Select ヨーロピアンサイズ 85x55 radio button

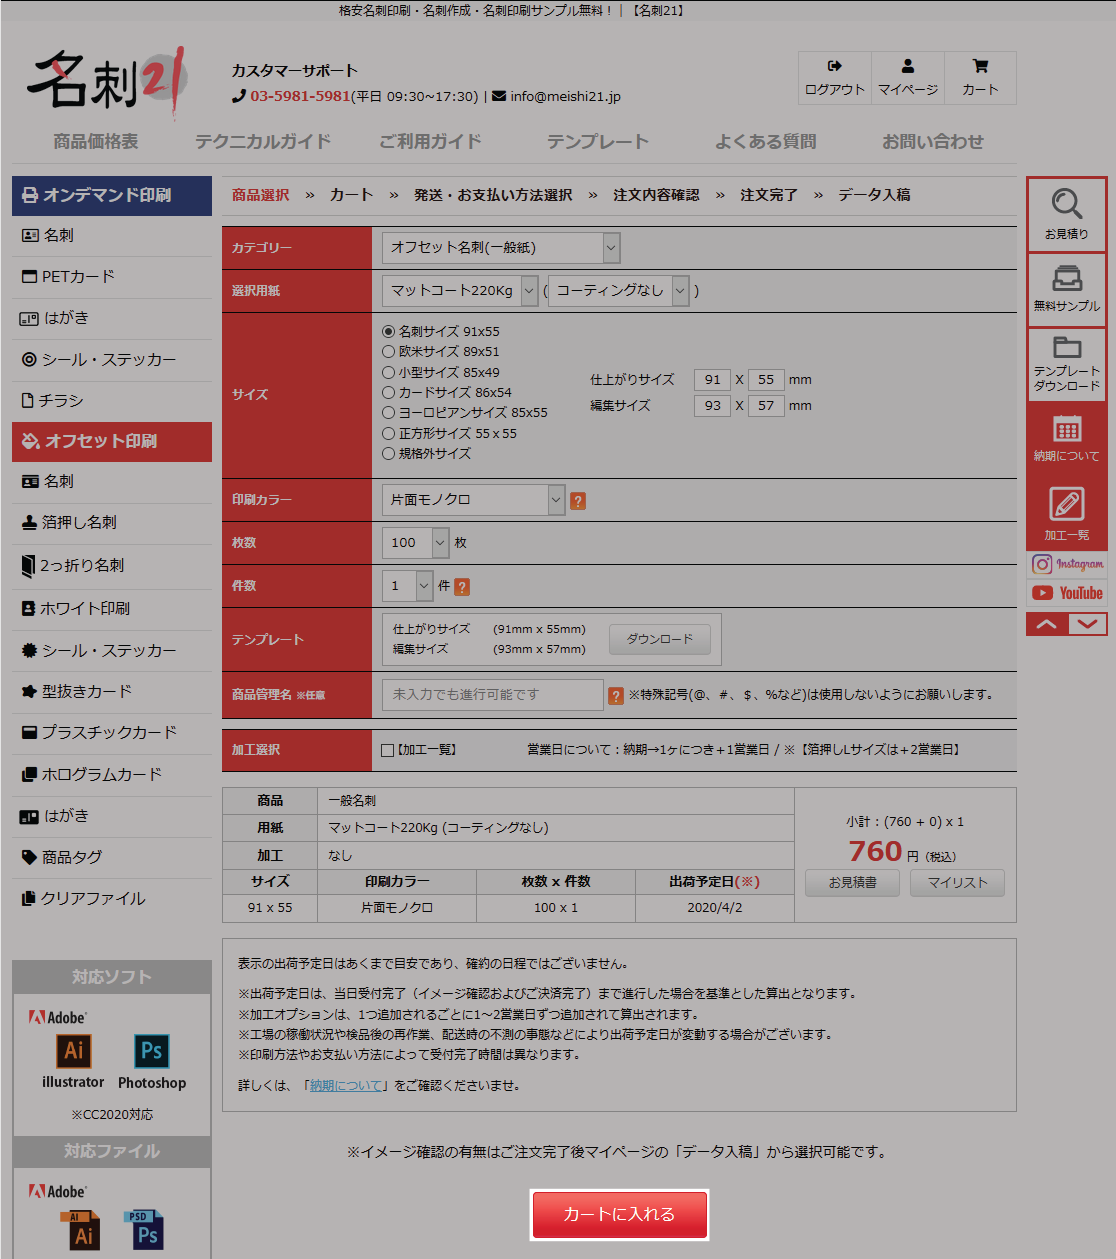point(388,412)
